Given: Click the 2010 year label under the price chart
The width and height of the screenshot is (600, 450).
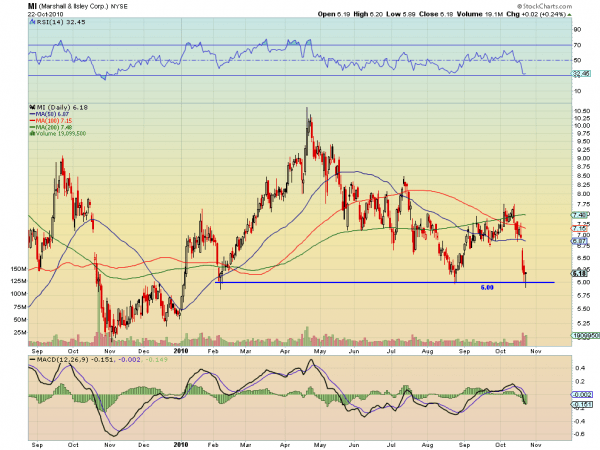Looking at the screenshot, I should click(x=181, y=351).
